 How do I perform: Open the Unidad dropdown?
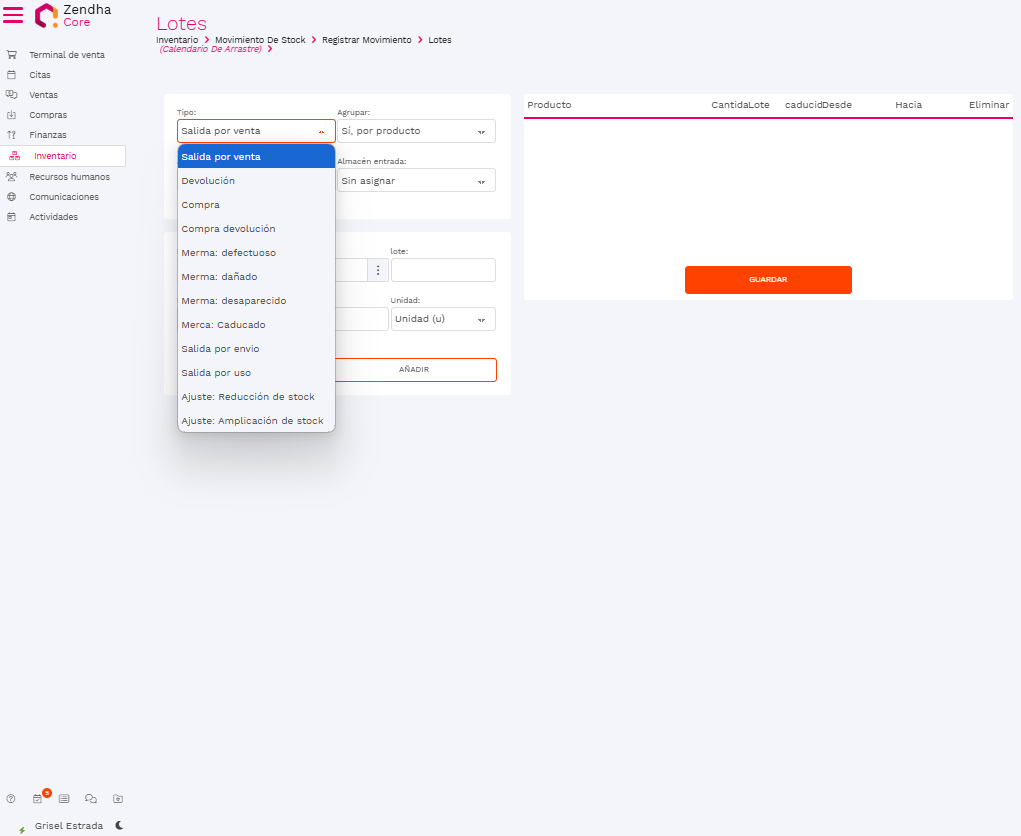click(x=442, y=319)
